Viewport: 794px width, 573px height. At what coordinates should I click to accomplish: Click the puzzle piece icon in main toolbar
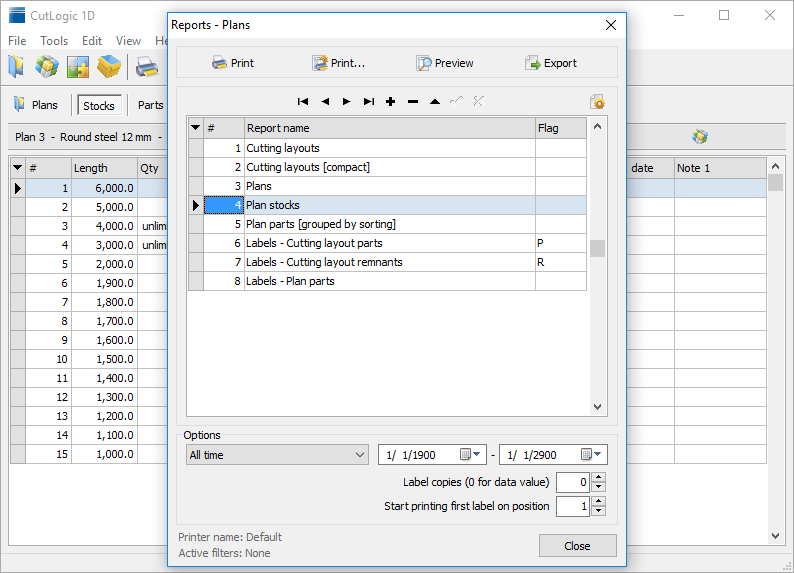[x=77, y=67]
